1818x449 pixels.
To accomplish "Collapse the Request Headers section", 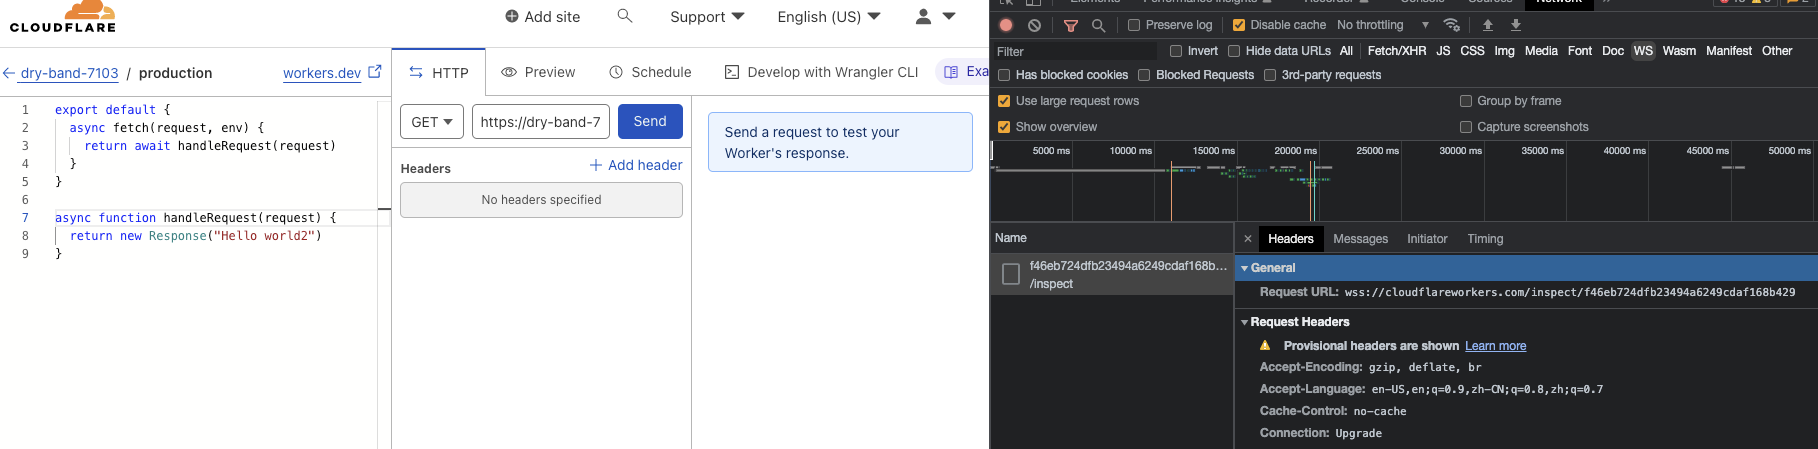I will [1245, 322].
